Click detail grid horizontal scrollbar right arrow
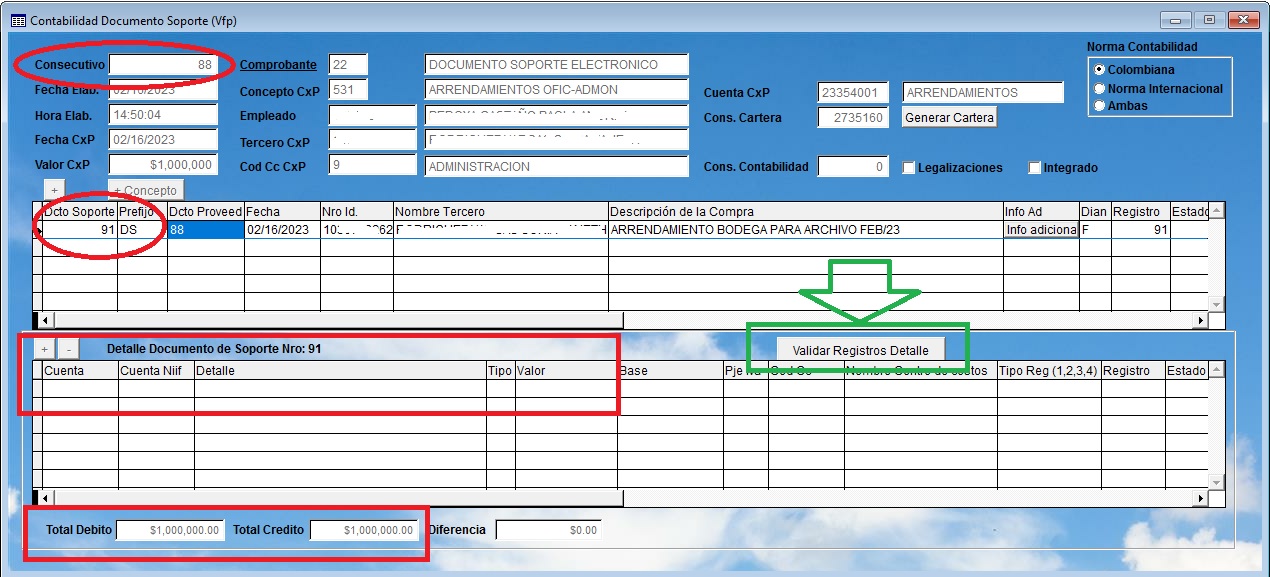 coord(1201,497)
